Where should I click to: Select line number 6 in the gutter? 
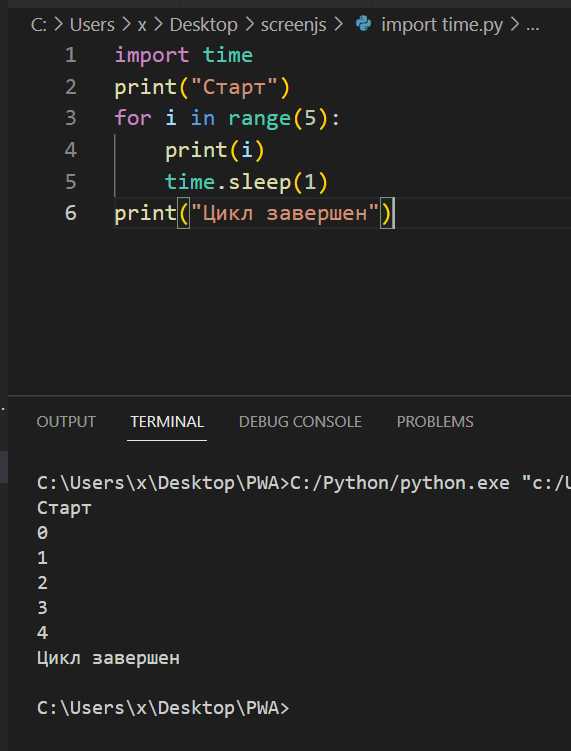click(71, 213)
